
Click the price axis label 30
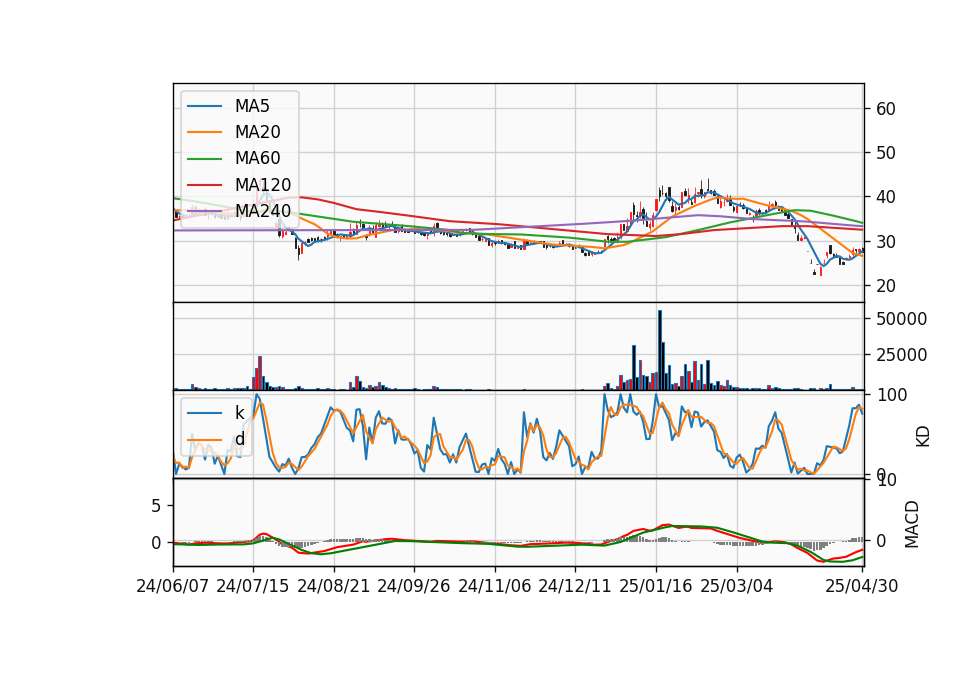886,242
